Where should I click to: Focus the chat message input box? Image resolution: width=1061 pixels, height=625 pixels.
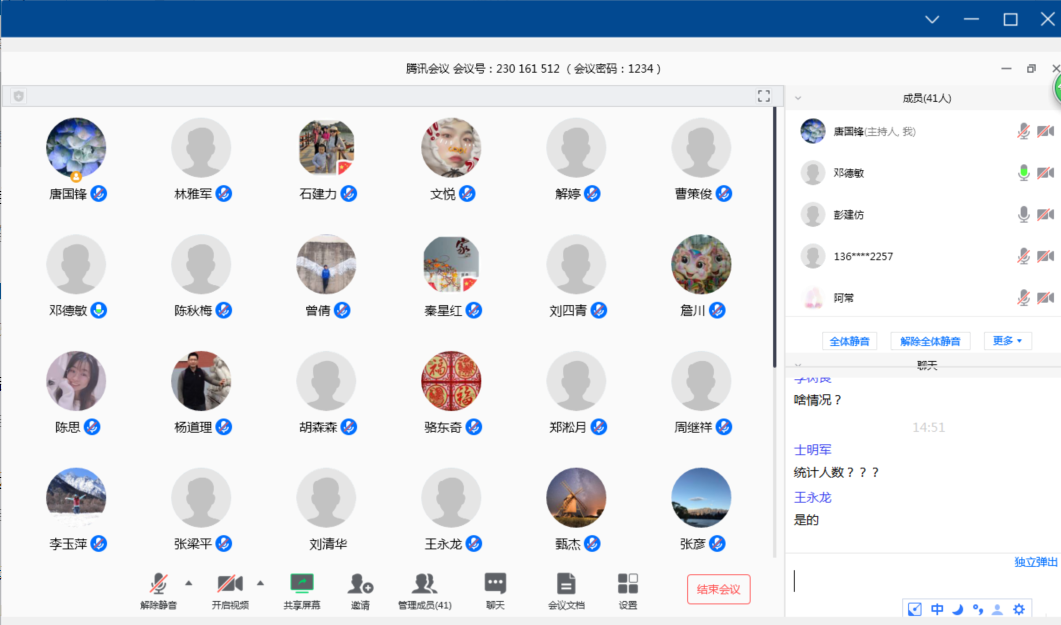pyautogui.click(x=923, y=582)
